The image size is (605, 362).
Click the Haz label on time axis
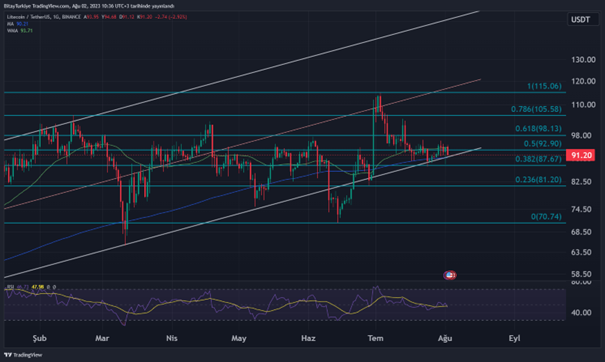tap(308, 338)
